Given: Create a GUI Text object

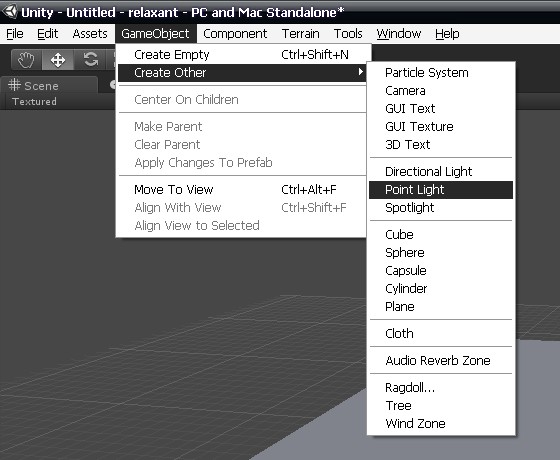Looking at the screenshot, I should (441, 109).
